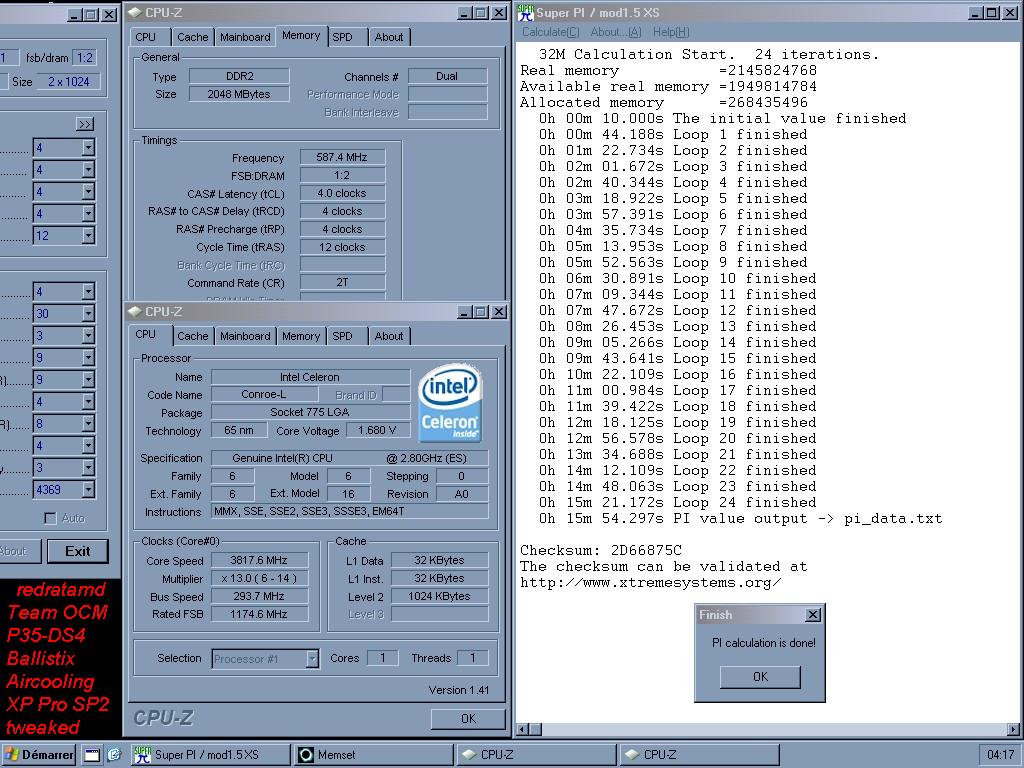Open the SPD tab in the CPU-Z memory timings window
Screen dimensions: 1024x768
[x=342, y=37]
